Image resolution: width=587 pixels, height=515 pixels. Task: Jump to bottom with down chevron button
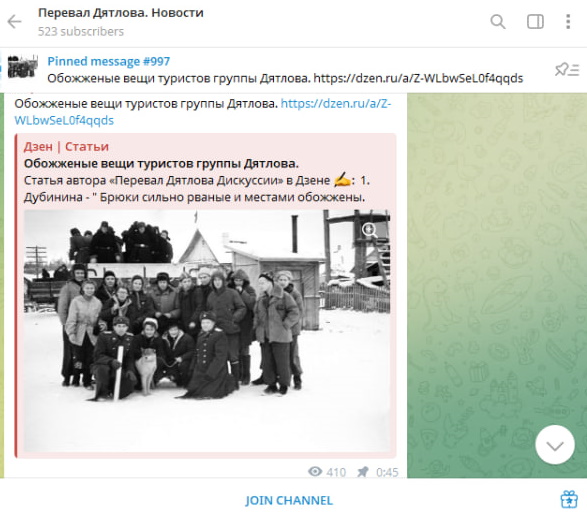coord(555,445)
